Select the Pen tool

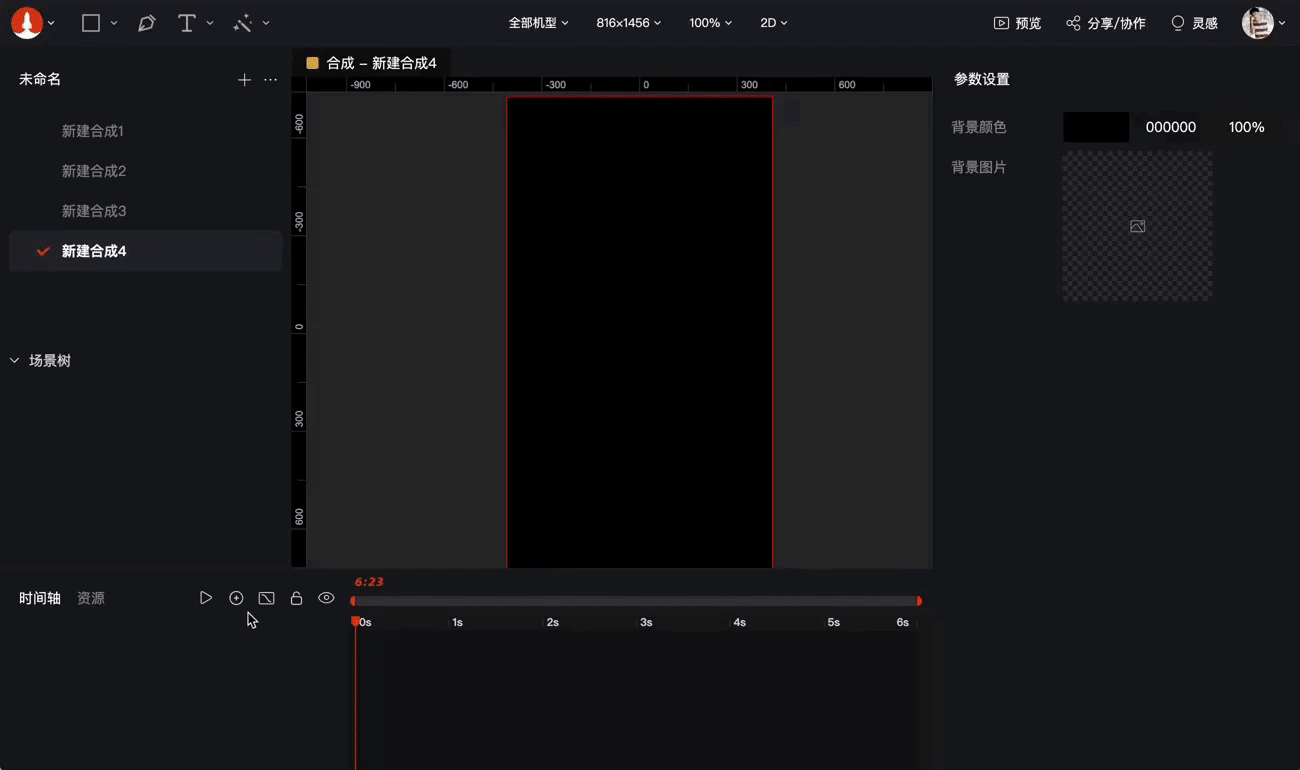[x=147, y=23]
